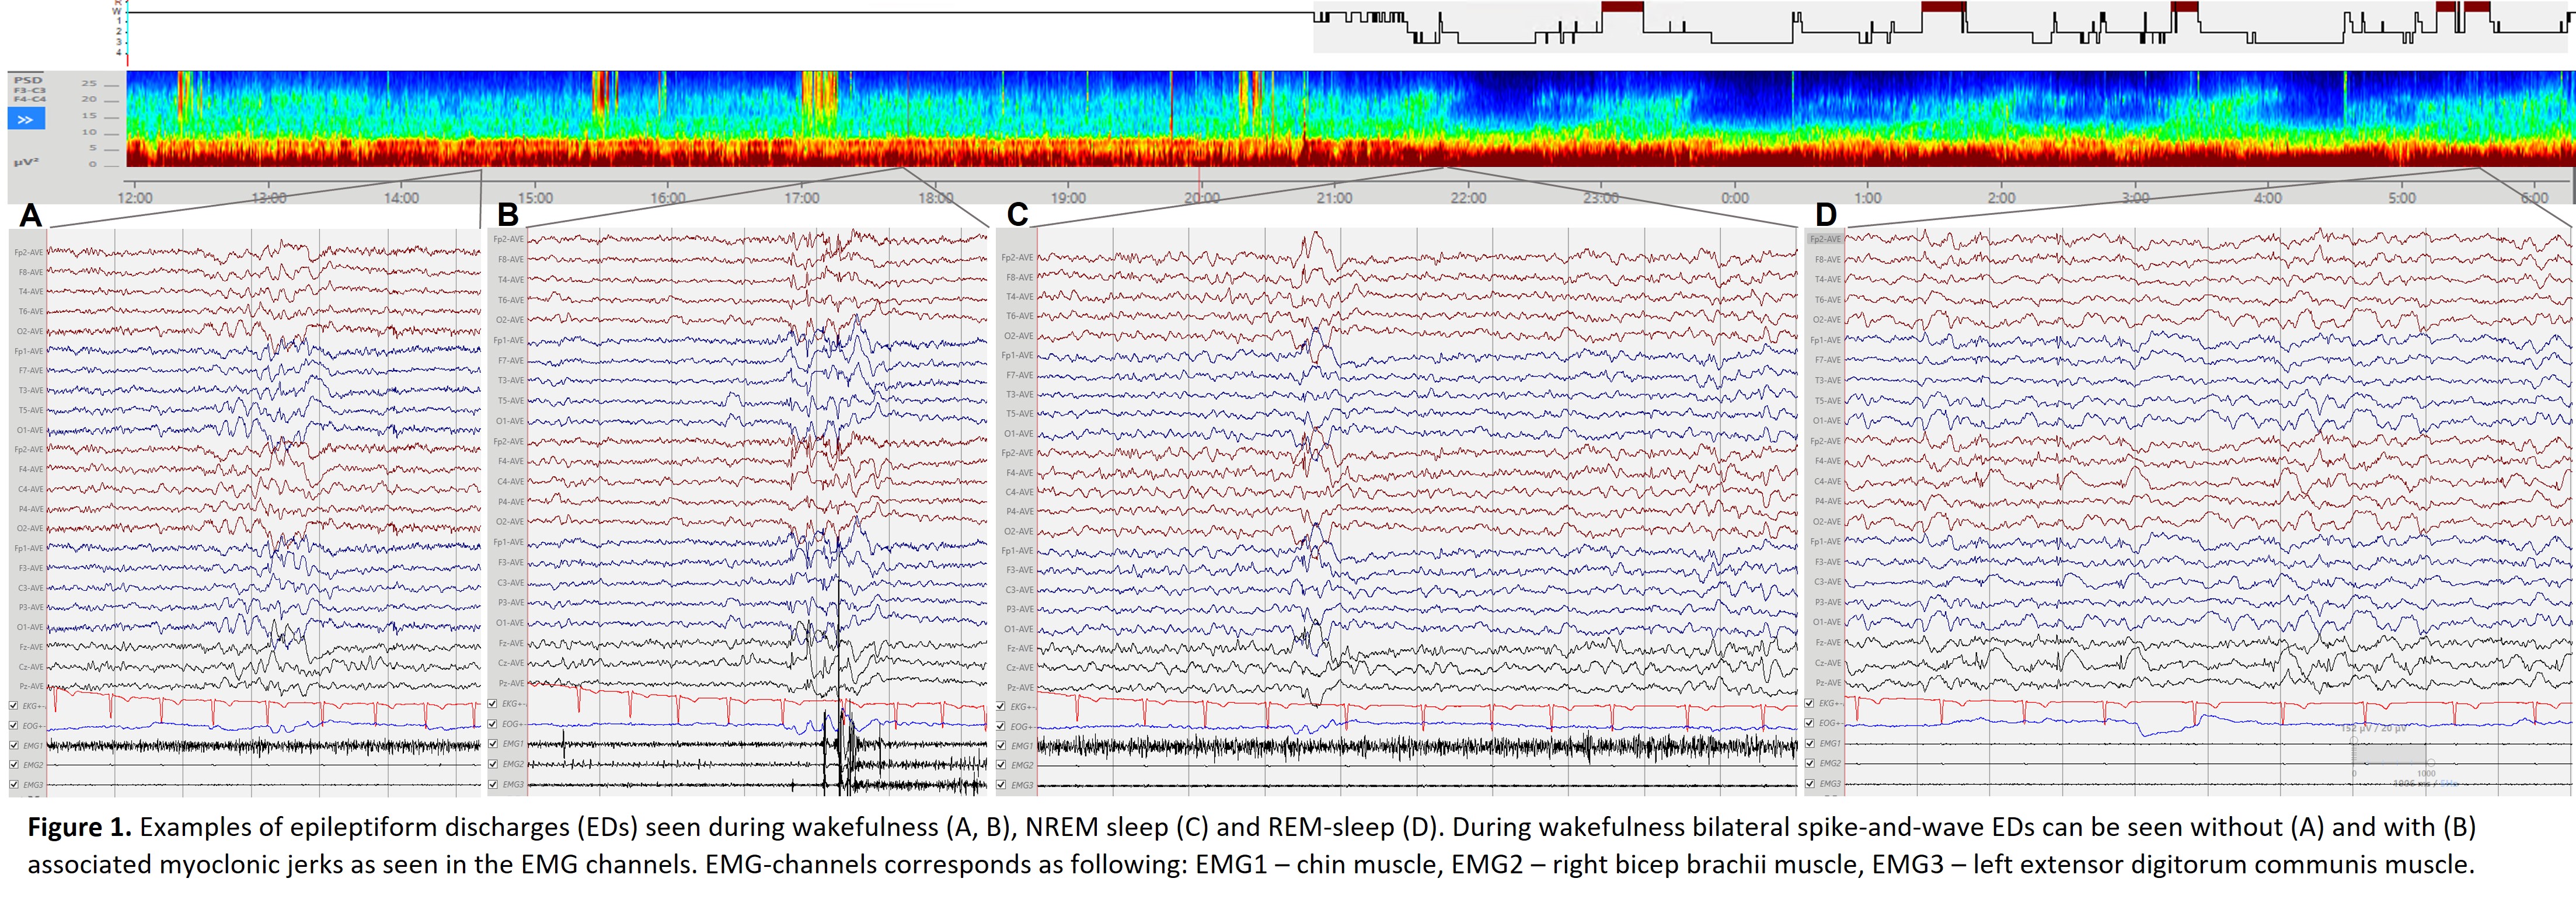Click the 12:00 time label on spectrogram axis
The height and width of the screenshot is (899, 2576).
coord(135,198)
